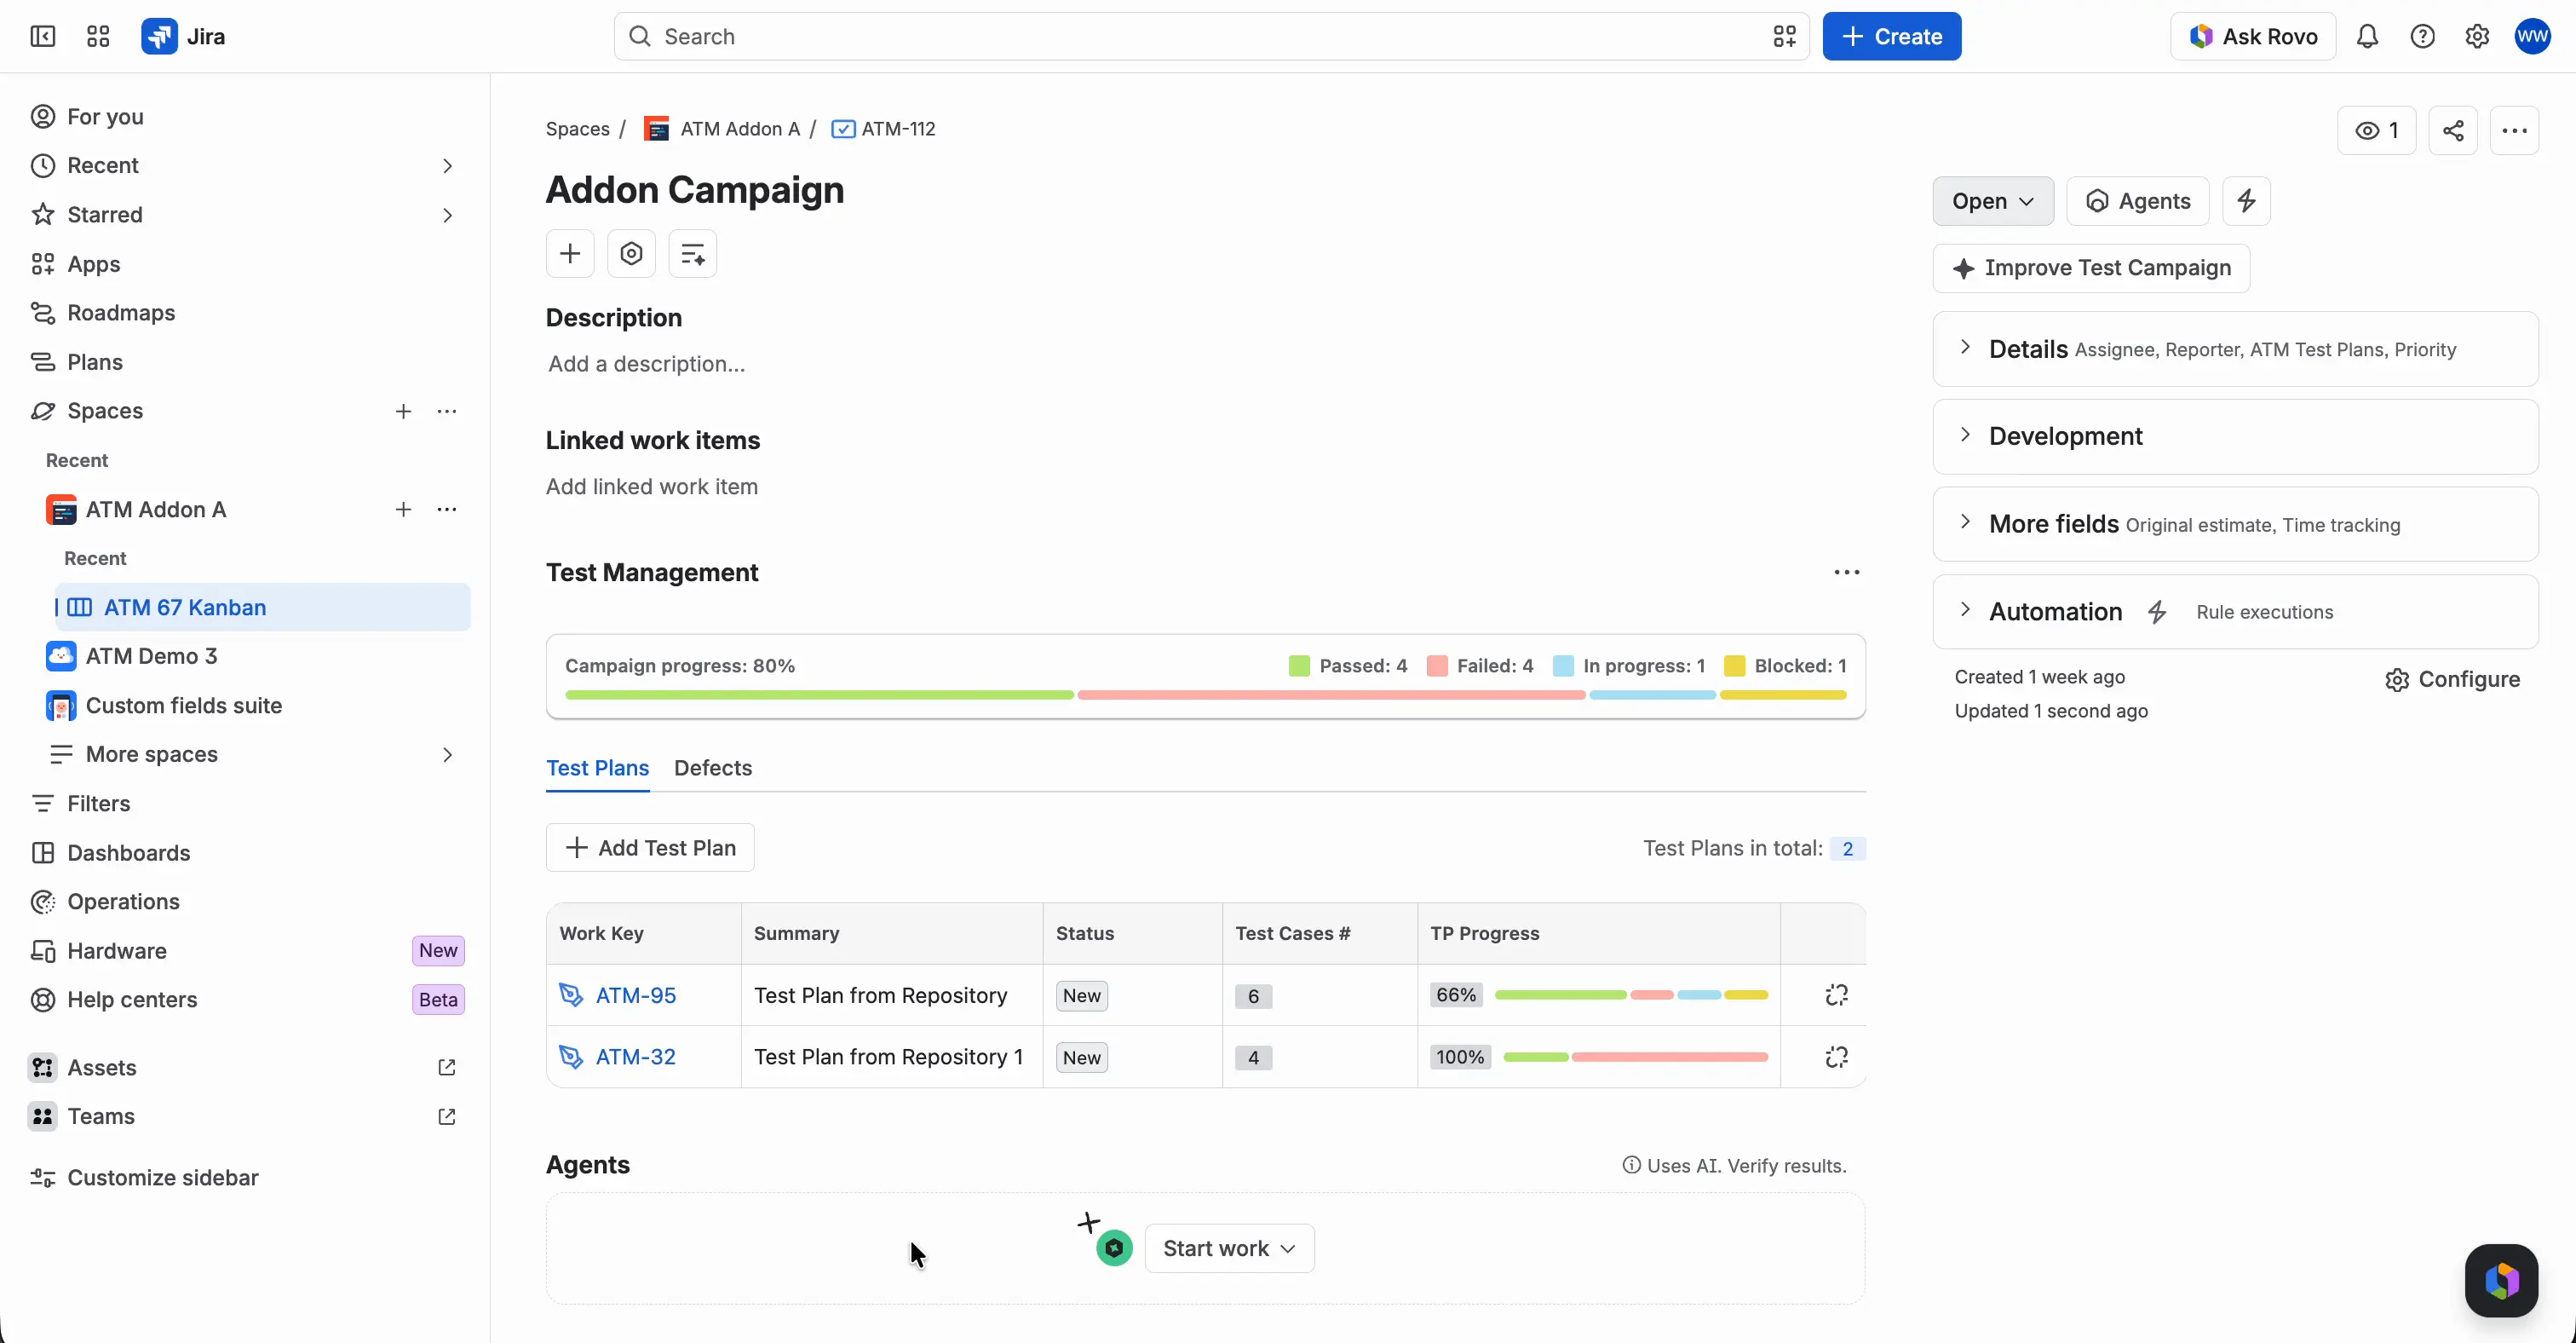Click the Campaign progress bar green segment

[819, 695]
